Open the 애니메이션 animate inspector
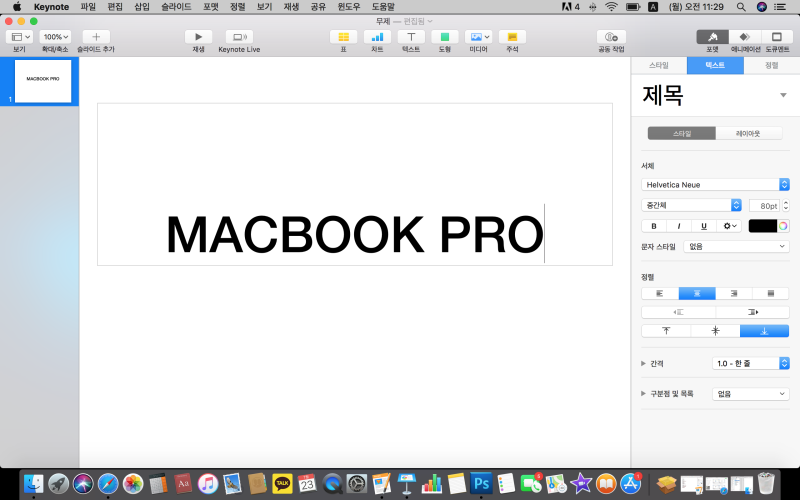The image size is (800, 500). coord(745,37)
